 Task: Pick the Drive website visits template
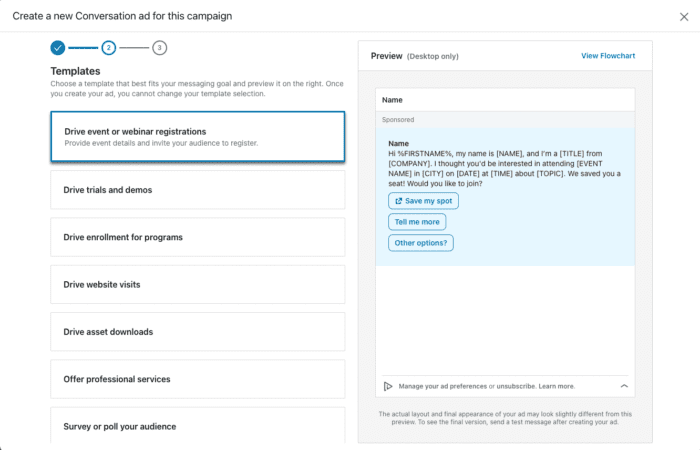tap(197, 285)
